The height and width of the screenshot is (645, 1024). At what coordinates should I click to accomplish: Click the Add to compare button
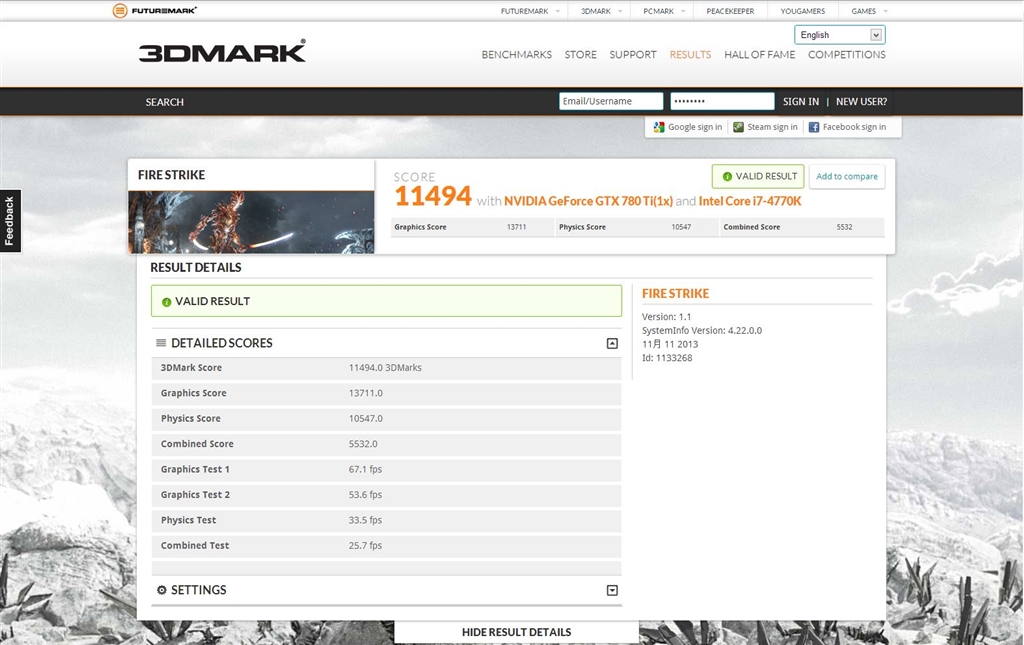pyautogui.click(x=847, y=176)
